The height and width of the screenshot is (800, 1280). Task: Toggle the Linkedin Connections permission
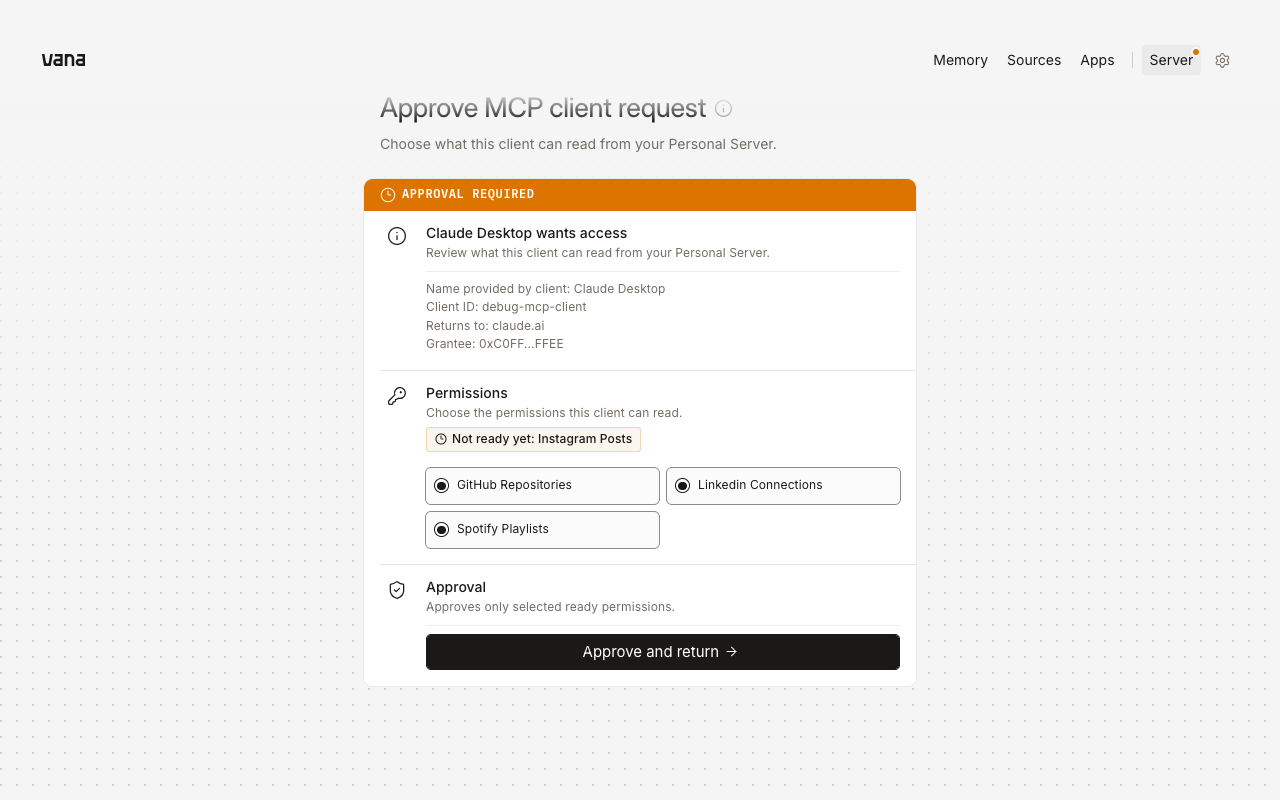point(783,485)
